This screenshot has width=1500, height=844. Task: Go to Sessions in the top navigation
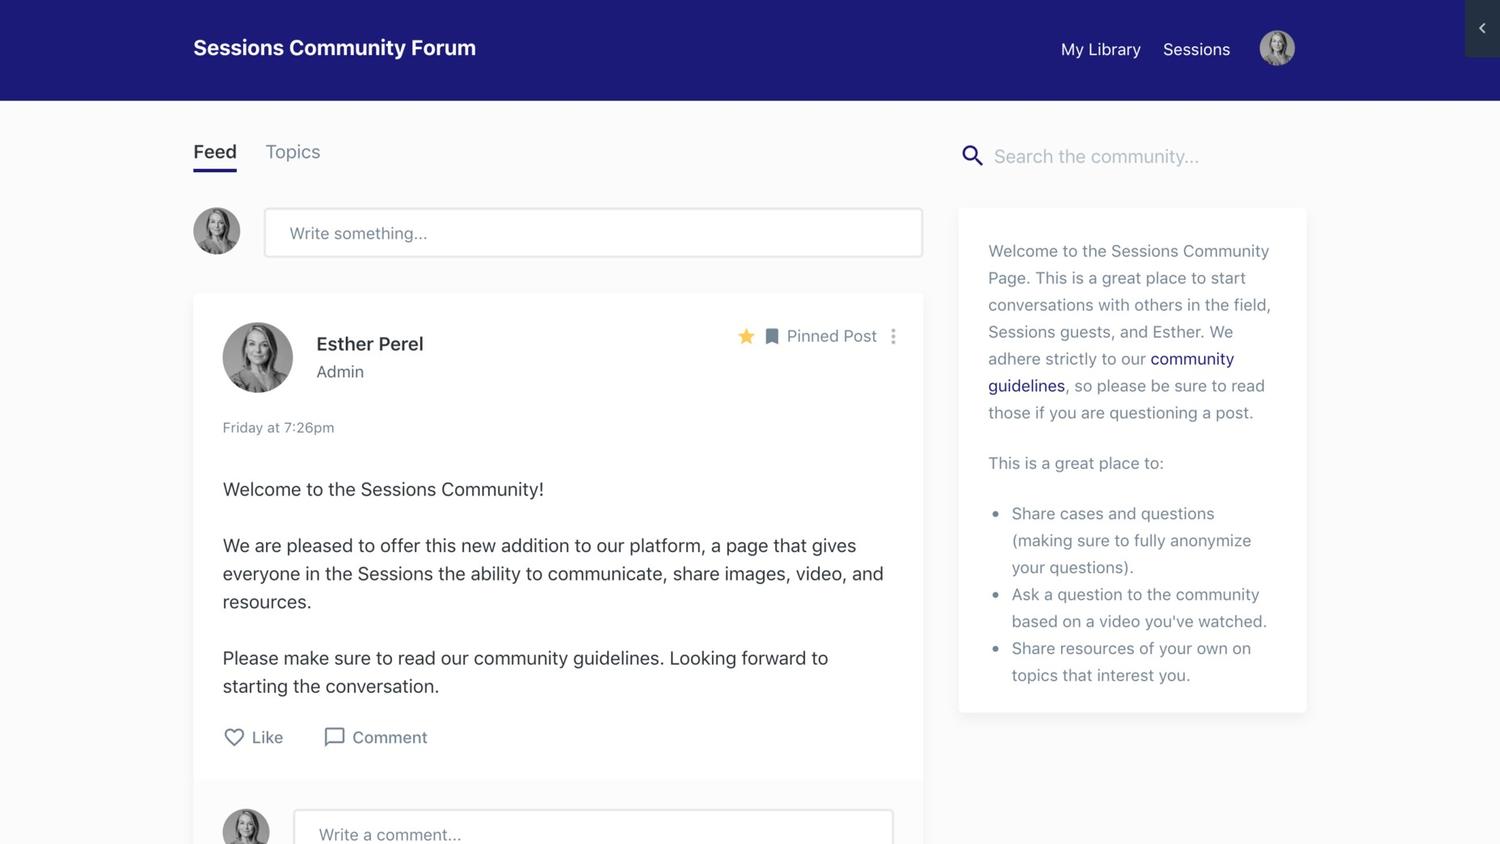point(1196,49)
